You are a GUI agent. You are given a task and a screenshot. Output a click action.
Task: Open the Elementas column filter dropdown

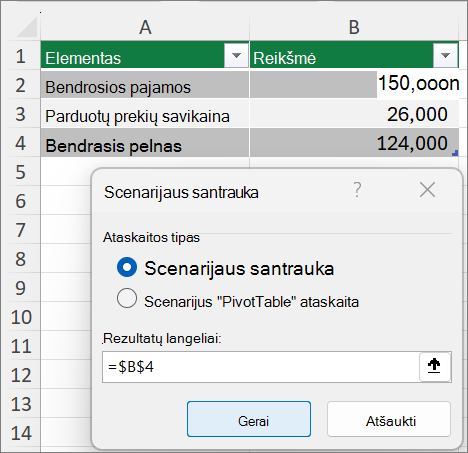236,55
